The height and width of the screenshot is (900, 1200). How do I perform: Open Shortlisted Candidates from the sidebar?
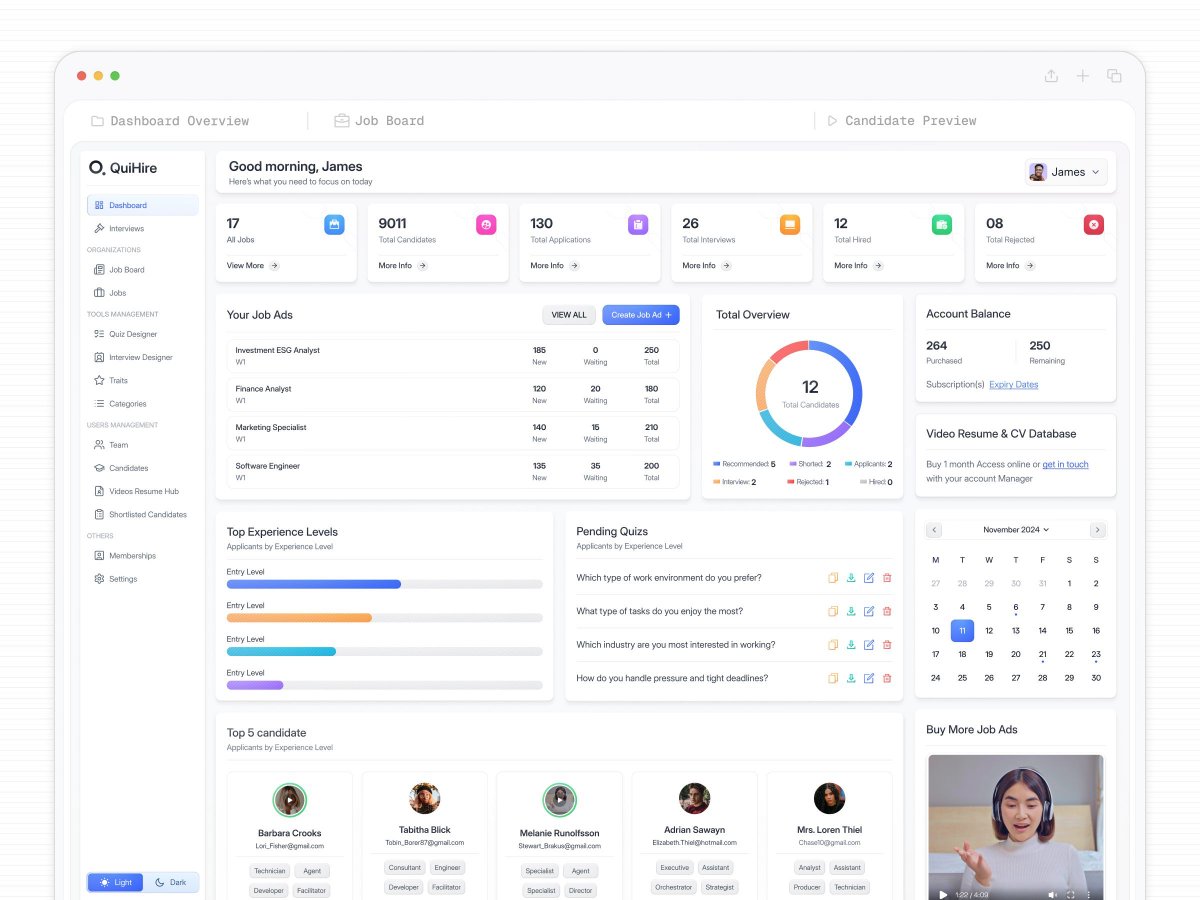pyautogui.click(x=146, y=514)
